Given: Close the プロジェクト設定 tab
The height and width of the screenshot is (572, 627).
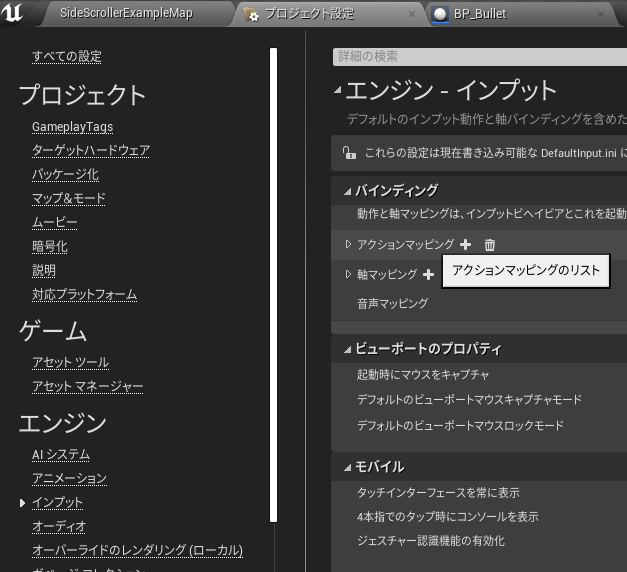Looking at the screenshot, I should [x=412, y=14].
